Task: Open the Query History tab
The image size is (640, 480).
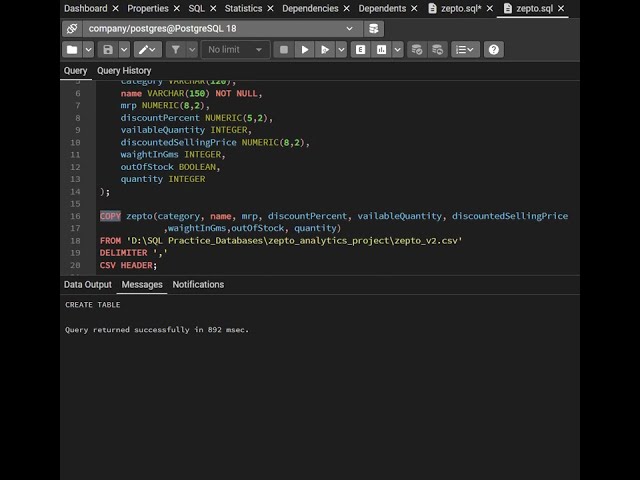Action: [x=124, y=71]
